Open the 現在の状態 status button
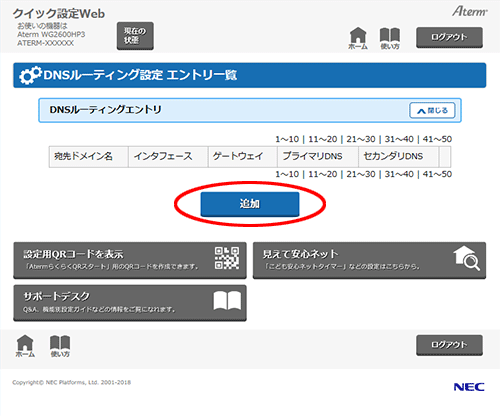500x416 pixels. 135,36
